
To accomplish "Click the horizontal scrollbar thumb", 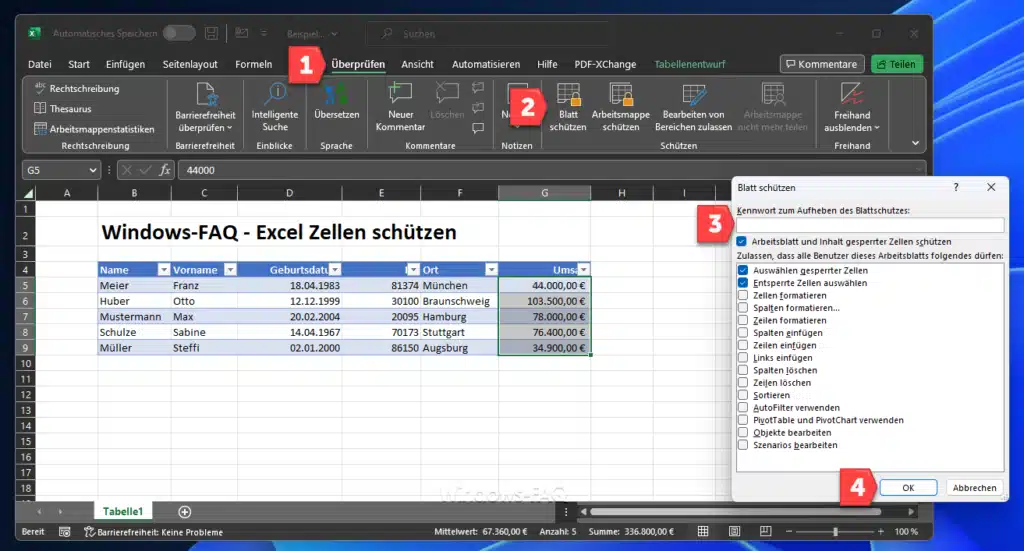I will (735, 512).
